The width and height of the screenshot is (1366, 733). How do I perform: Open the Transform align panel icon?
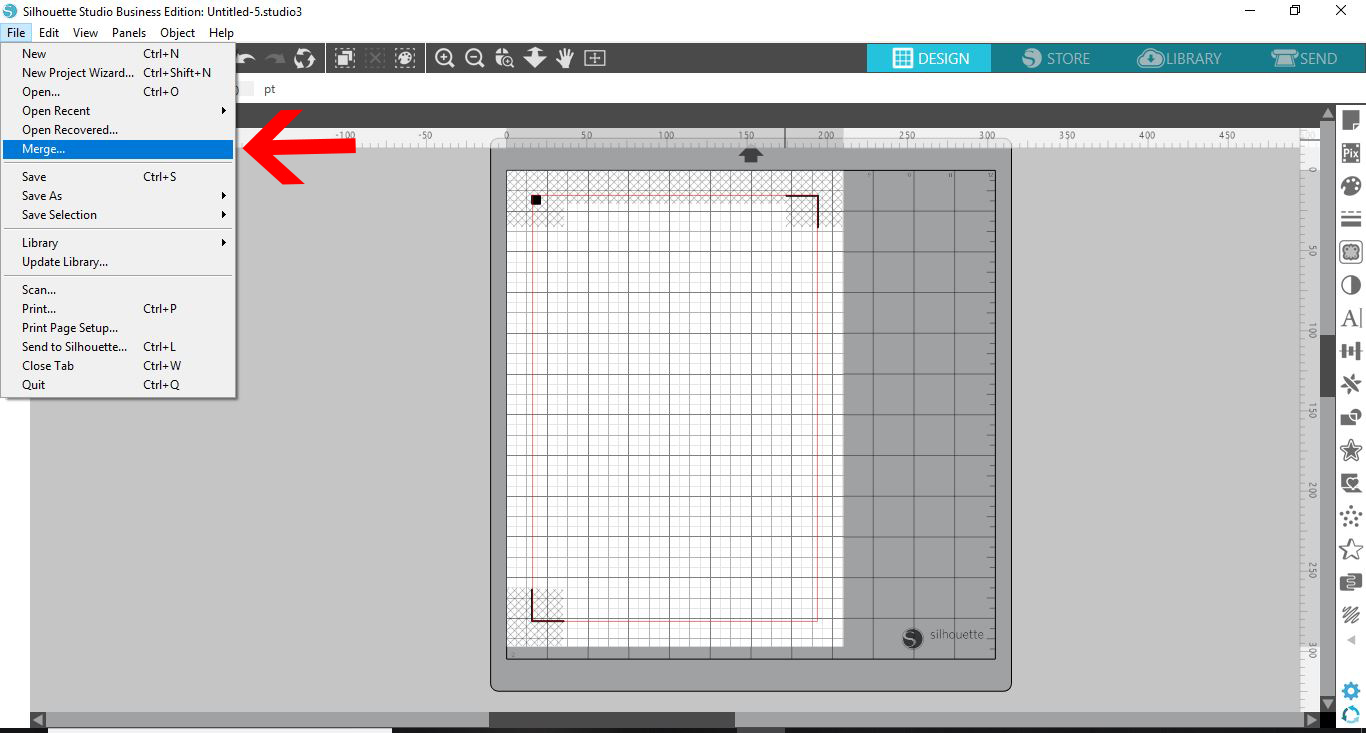pyautogui.click(x=1351, y=351)
